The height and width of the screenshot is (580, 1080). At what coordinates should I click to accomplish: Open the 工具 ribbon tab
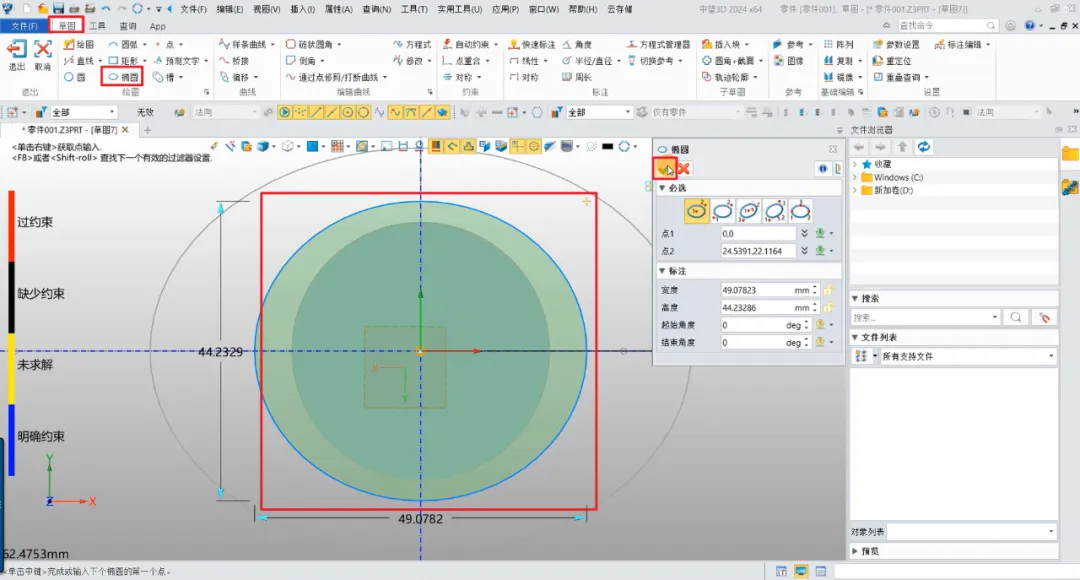point(98,26)
